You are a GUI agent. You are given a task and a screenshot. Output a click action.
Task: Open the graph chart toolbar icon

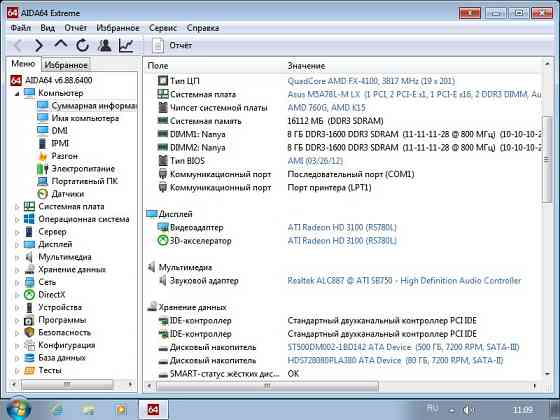pyautogui.click(x=126, y=45)
